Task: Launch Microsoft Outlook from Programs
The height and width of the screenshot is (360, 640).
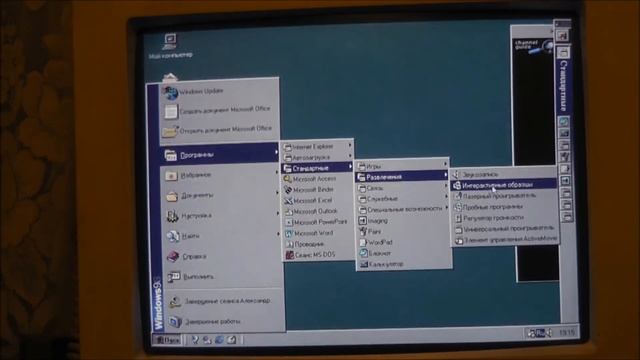Action: [318, 211]
